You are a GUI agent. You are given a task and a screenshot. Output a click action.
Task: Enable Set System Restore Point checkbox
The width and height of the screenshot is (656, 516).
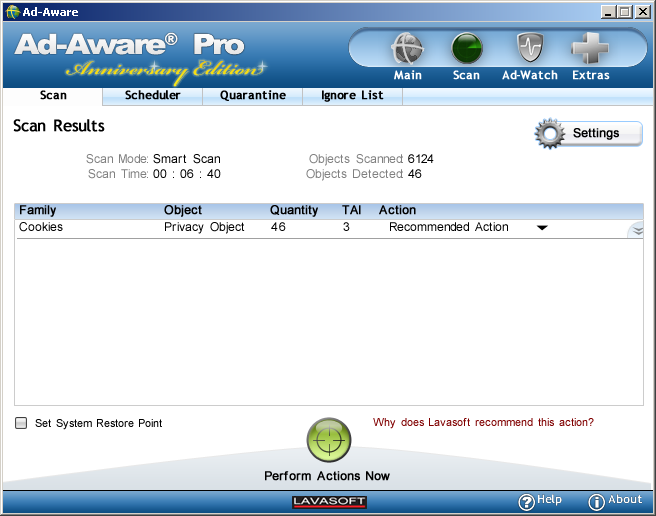[x=21, y=423]
